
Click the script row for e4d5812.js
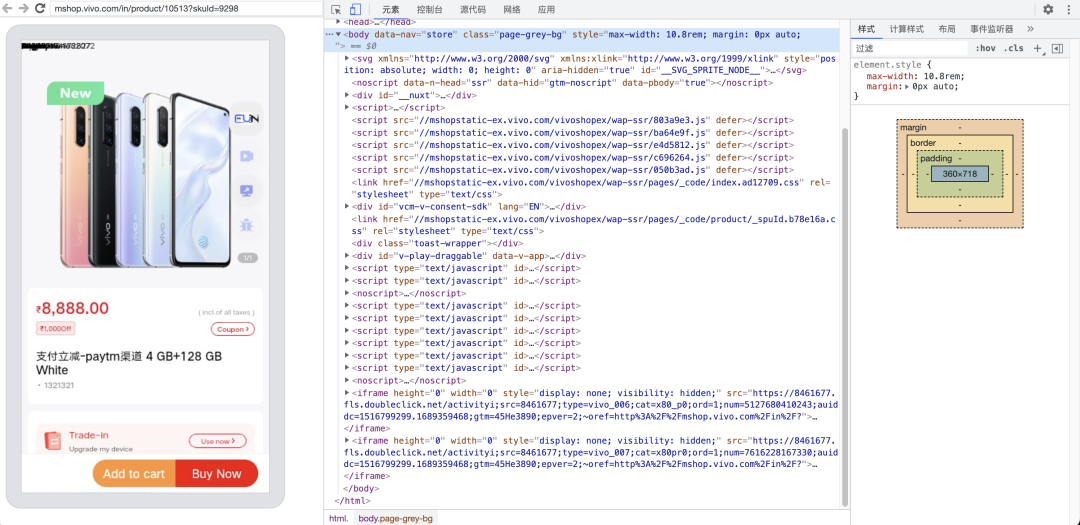(x=572, y=145)
